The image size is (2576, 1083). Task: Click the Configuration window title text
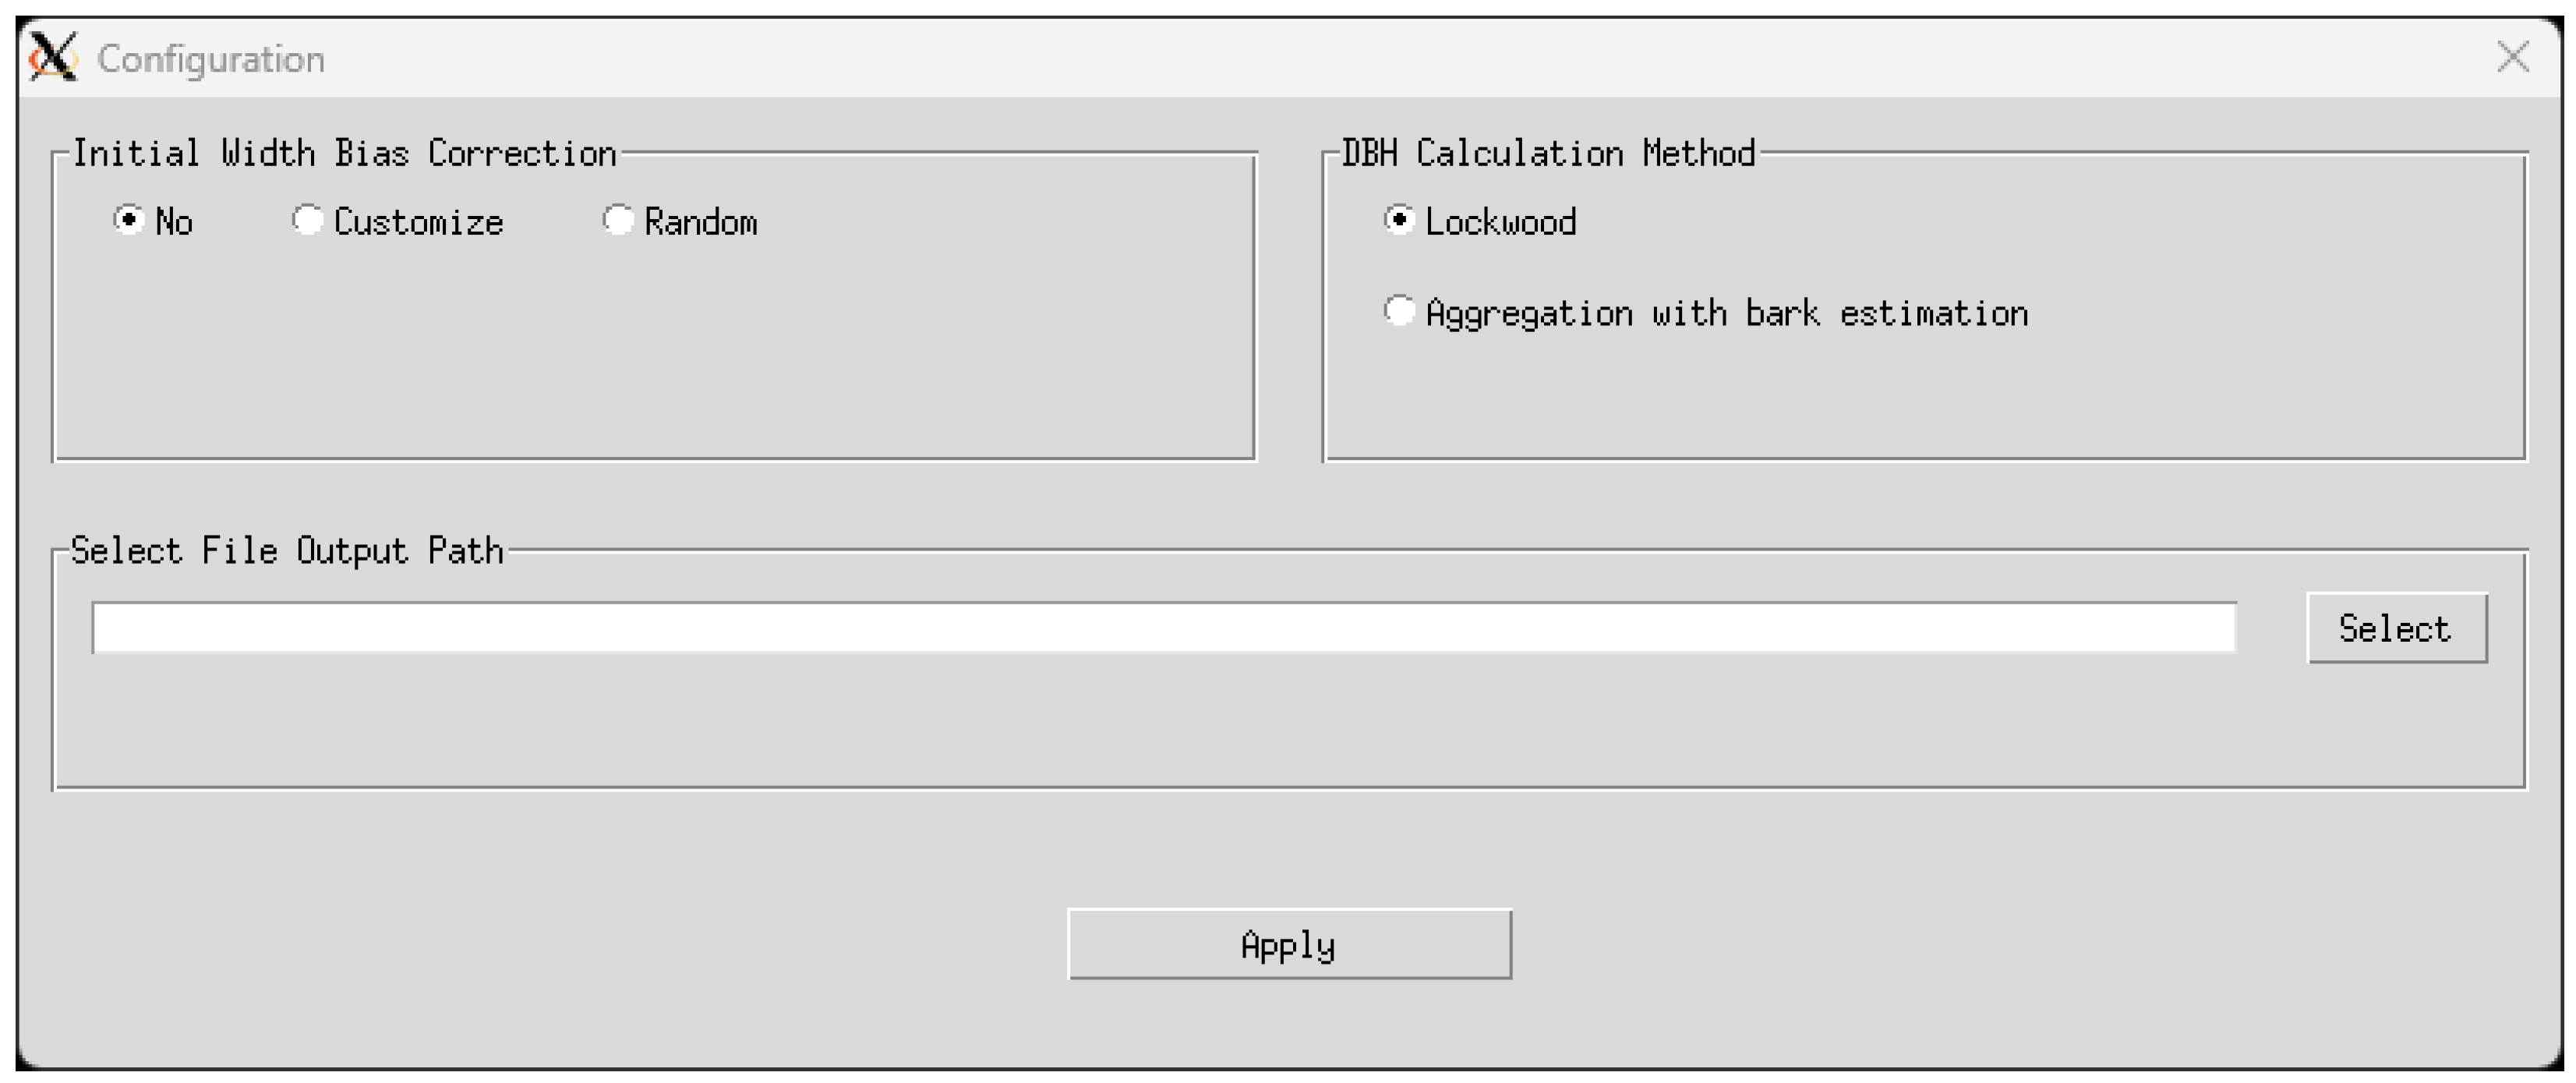tap(211, 59)
